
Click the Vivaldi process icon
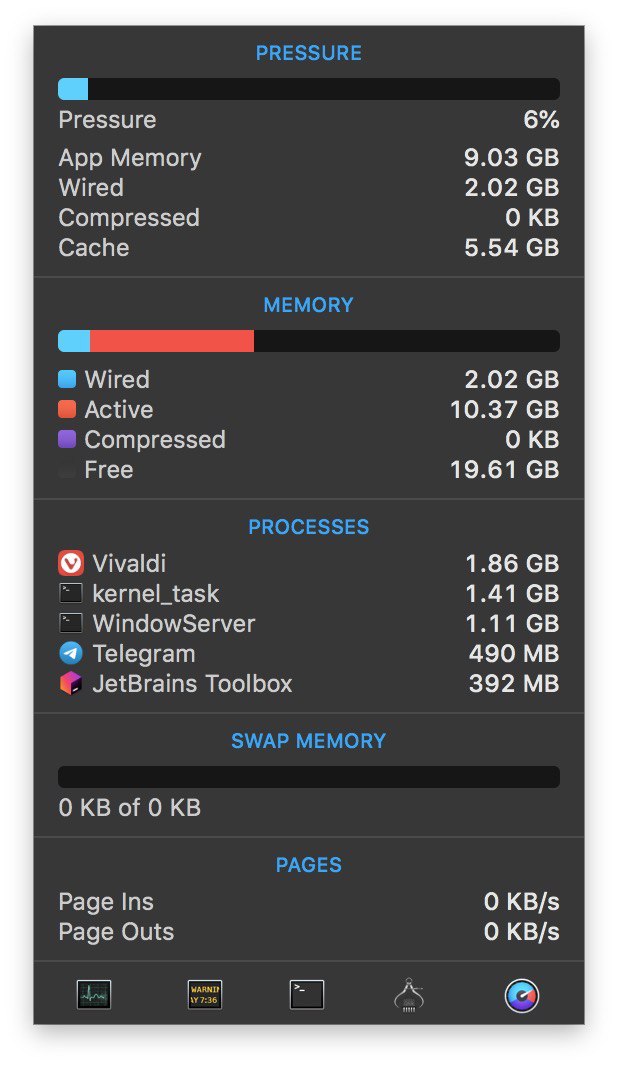click(71, 563)
